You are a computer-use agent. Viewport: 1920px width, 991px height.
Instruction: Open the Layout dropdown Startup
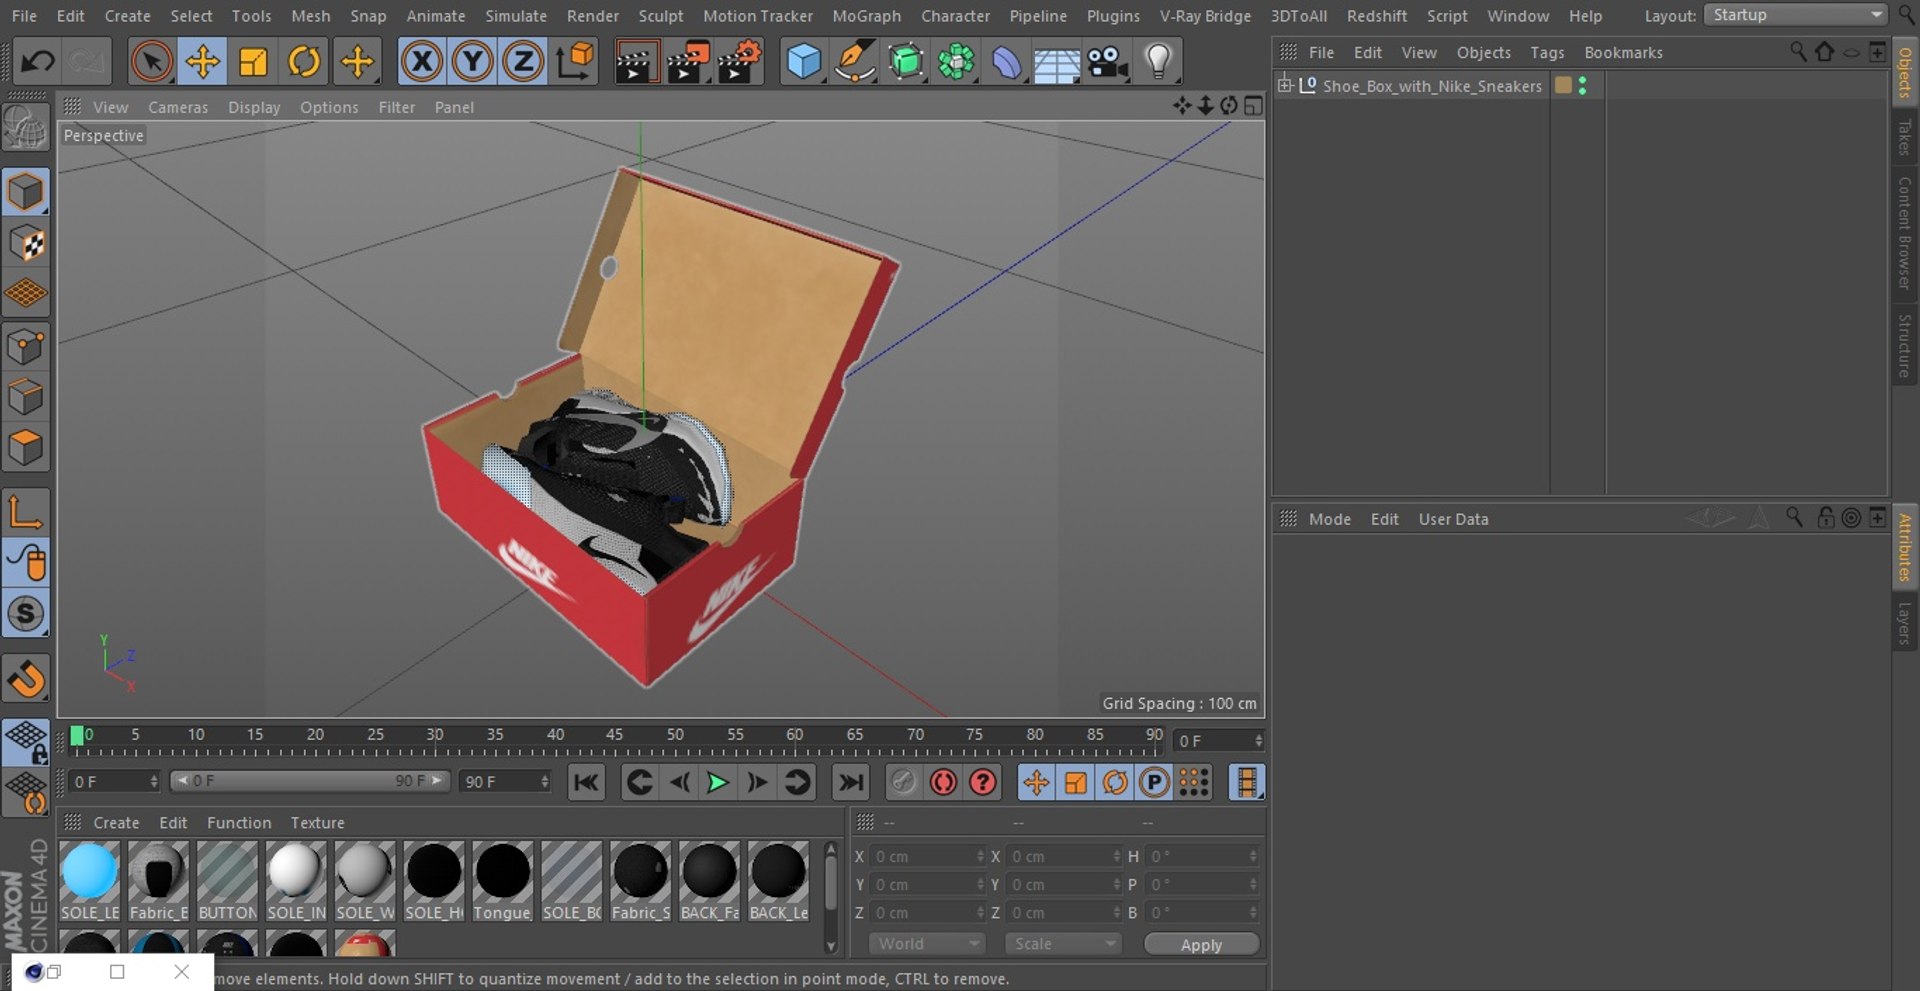click(x=1796, y=15)
